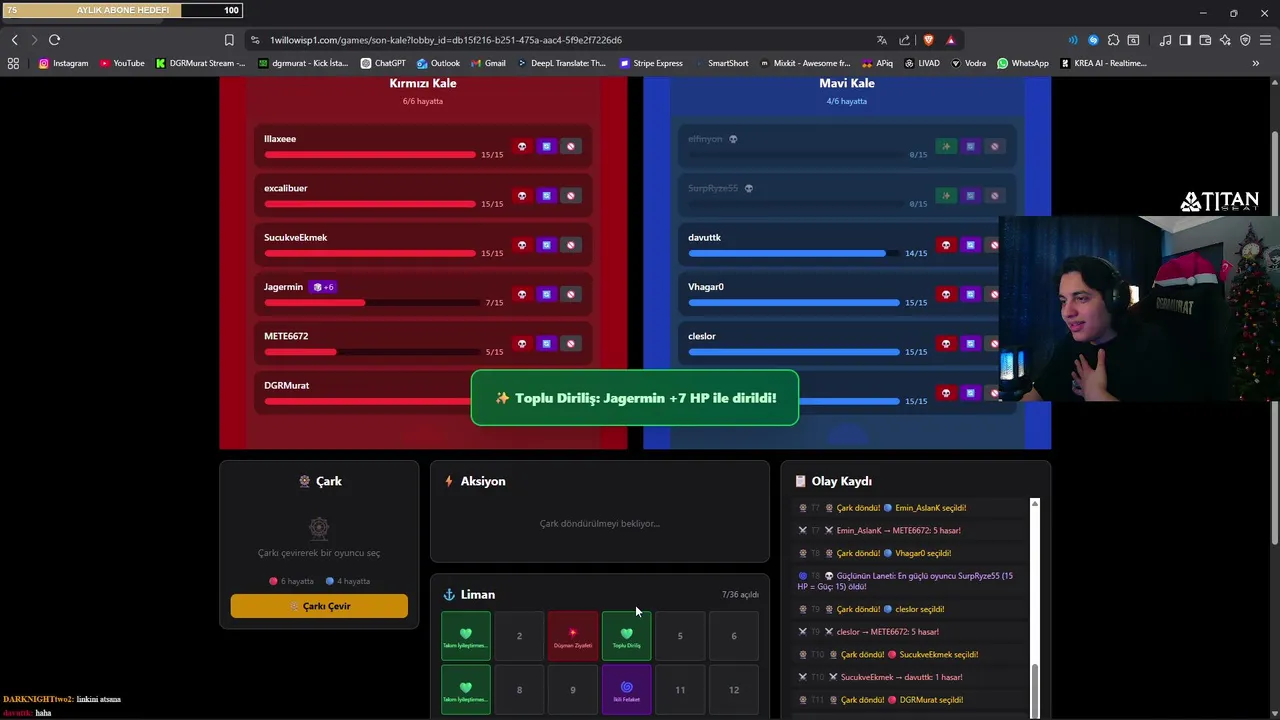This screenshot has width=1280, height=720.
Task: Select Liman tile number 9
Action: tap(573, 690)
